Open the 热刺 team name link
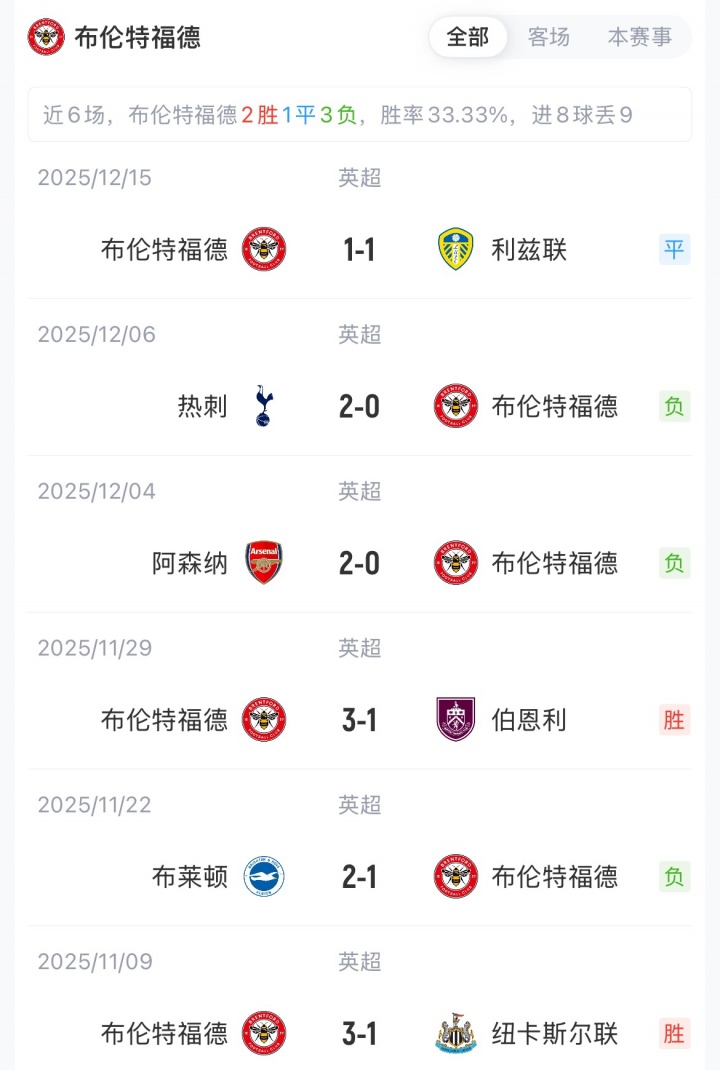Screen dimensions: 720x1070 [x=202, y=406]
